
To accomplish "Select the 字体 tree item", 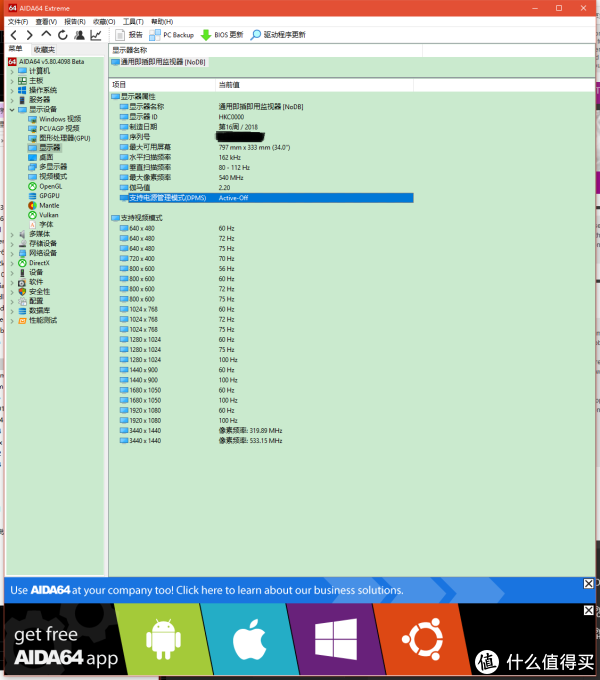I will point(41,224).
